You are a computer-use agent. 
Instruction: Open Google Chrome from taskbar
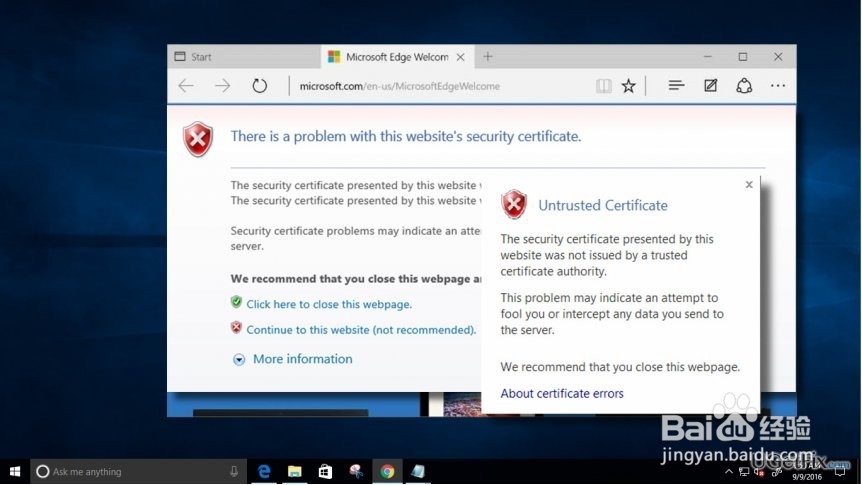387,471
